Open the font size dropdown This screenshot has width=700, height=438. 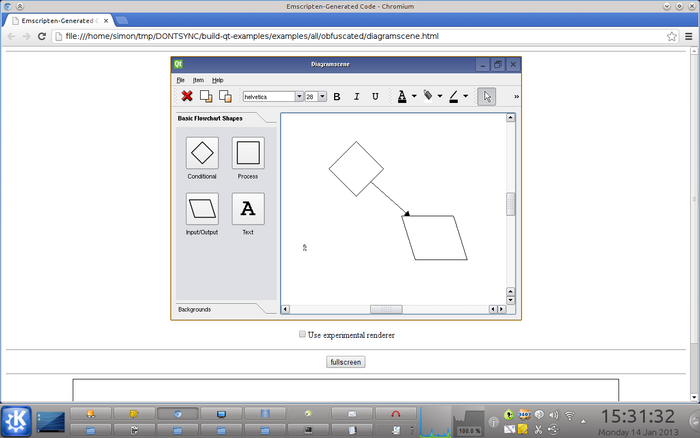click(322, 97)
